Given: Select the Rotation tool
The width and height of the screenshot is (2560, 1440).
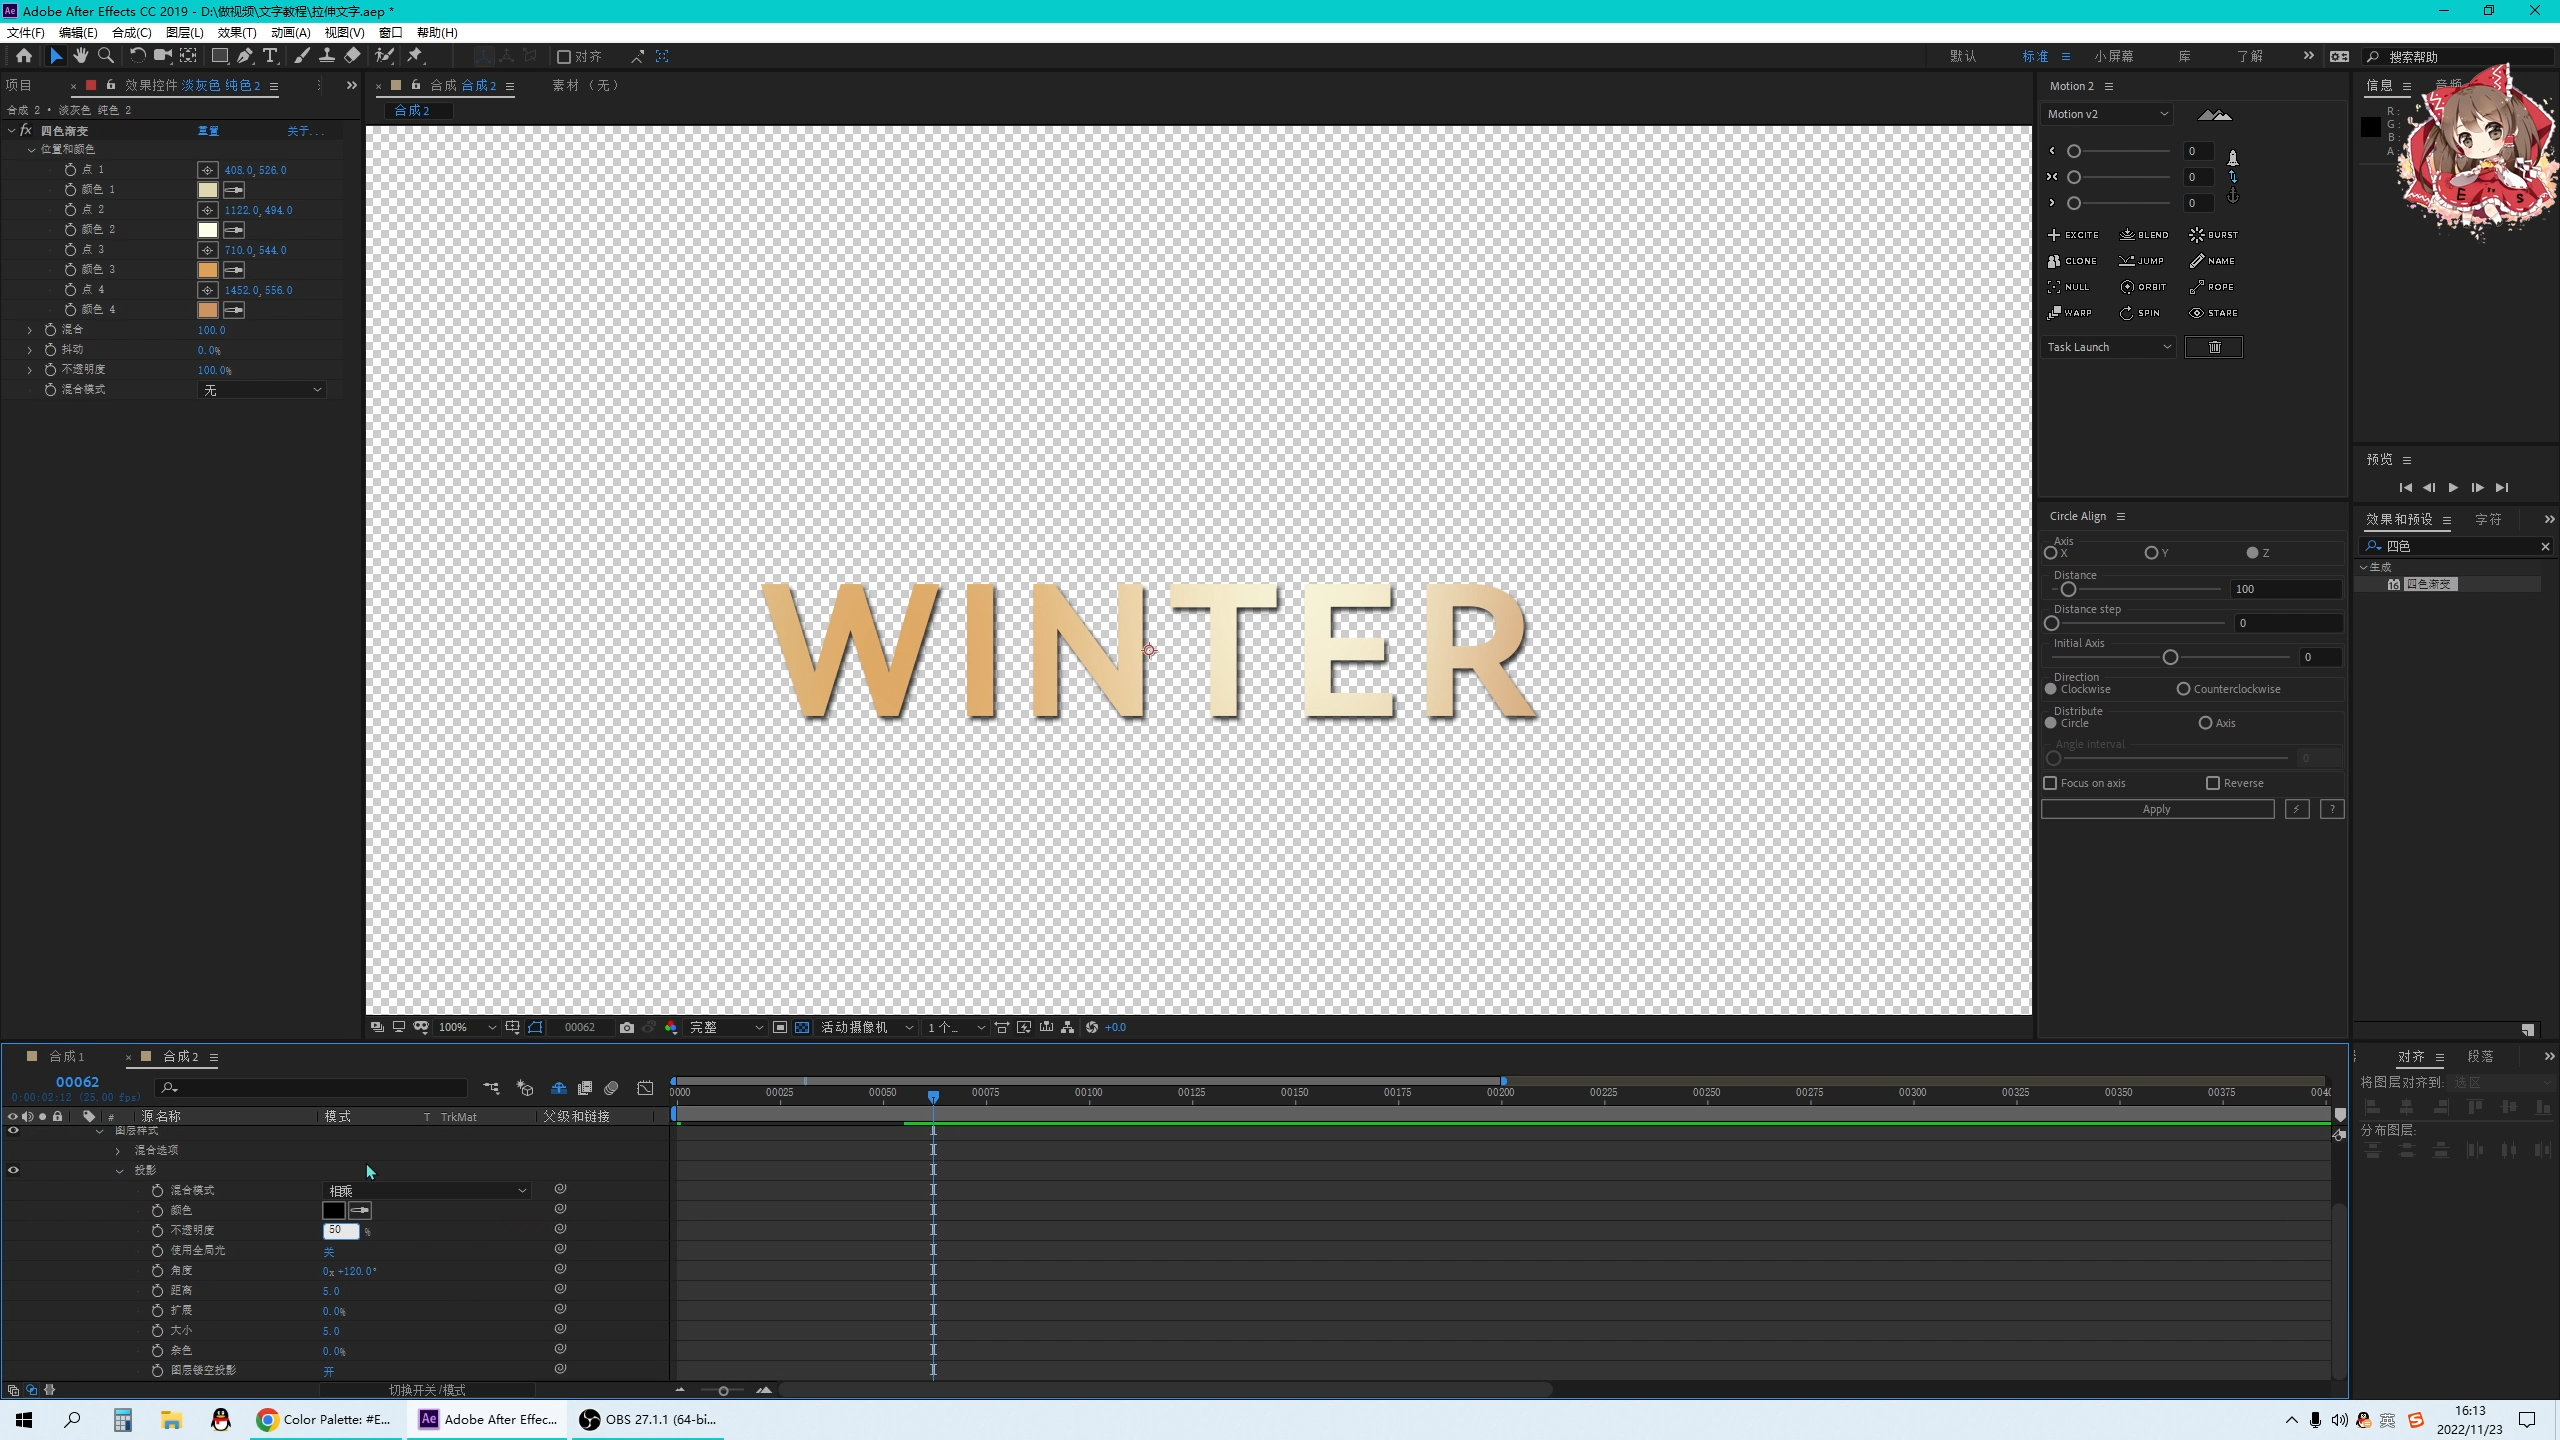Looking at the screenshot, I should pos(137,56).
